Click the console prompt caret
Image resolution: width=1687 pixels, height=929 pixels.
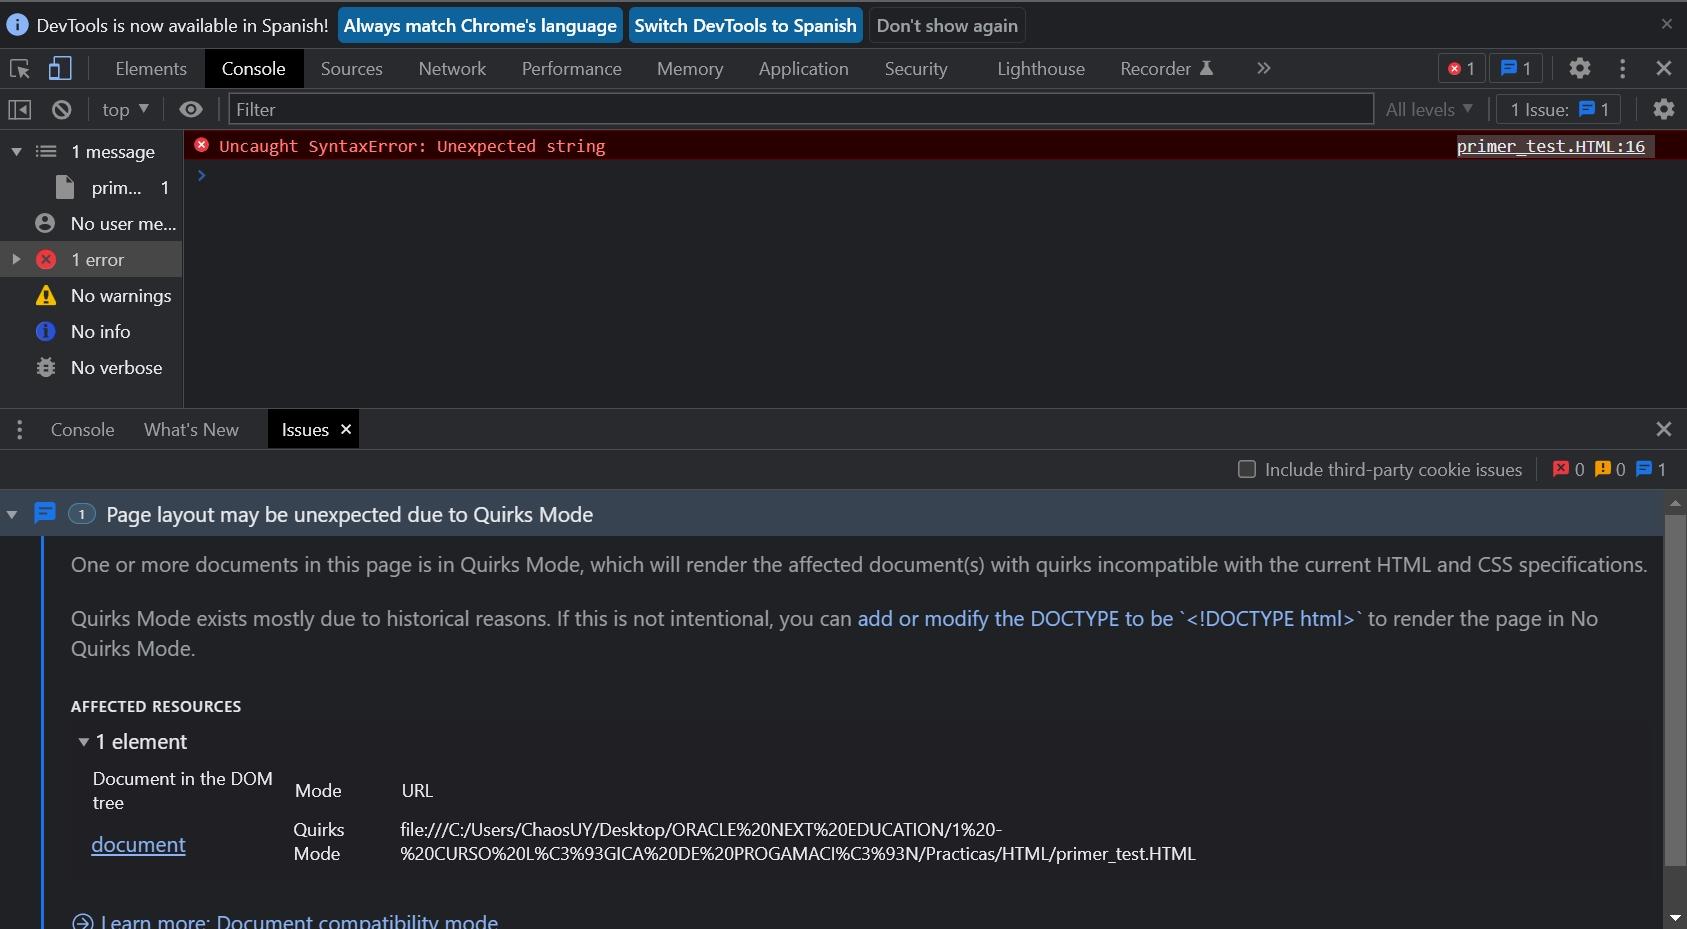point(201,175)
